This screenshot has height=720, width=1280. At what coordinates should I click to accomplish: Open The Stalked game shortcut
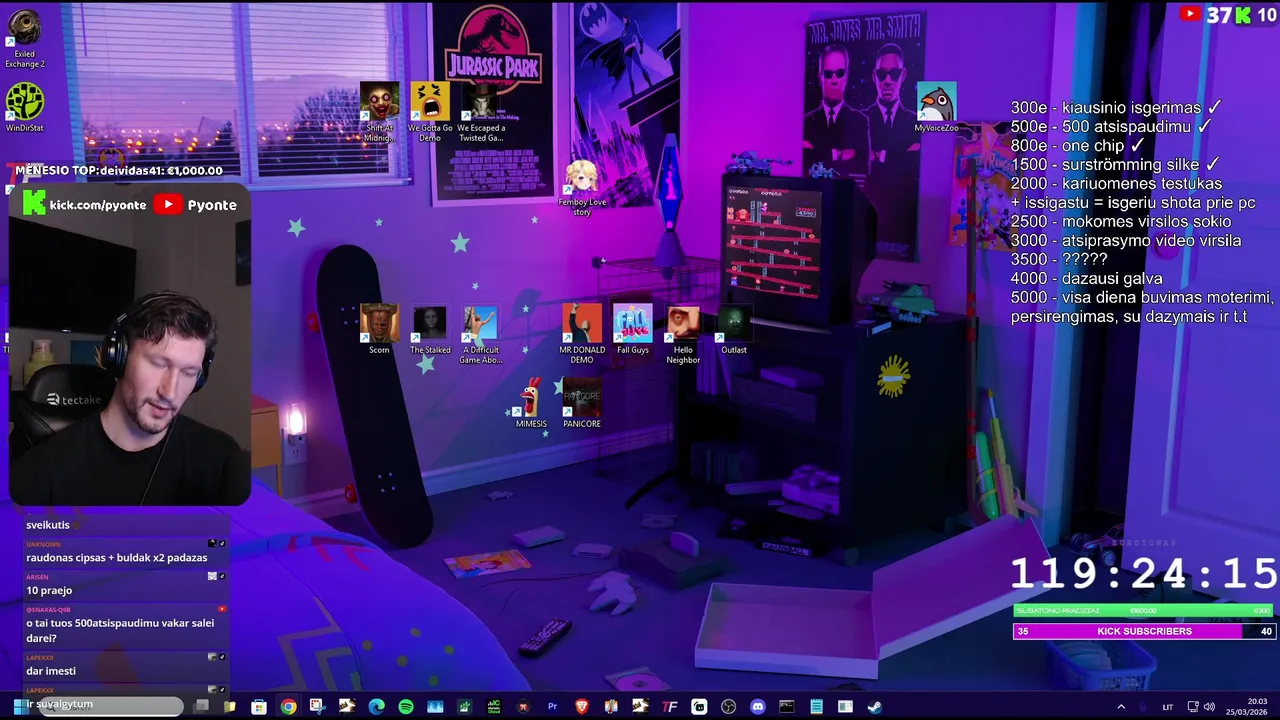point(430,329)
